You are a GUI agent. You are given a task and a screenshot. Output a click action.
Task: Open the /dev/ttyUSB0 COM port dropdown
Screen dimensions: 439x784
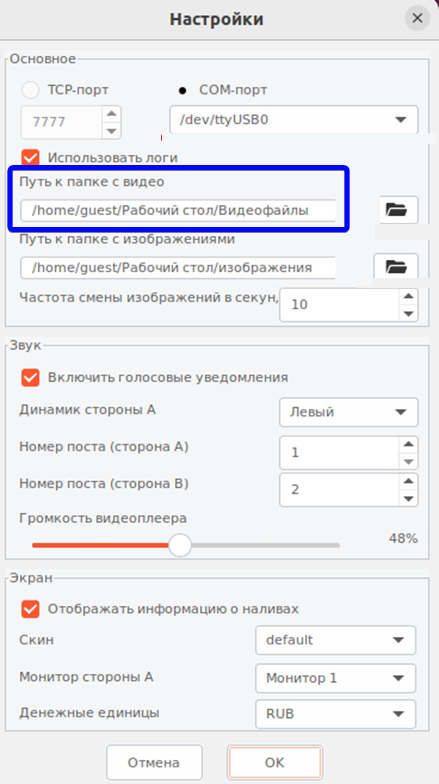point(294,120)
